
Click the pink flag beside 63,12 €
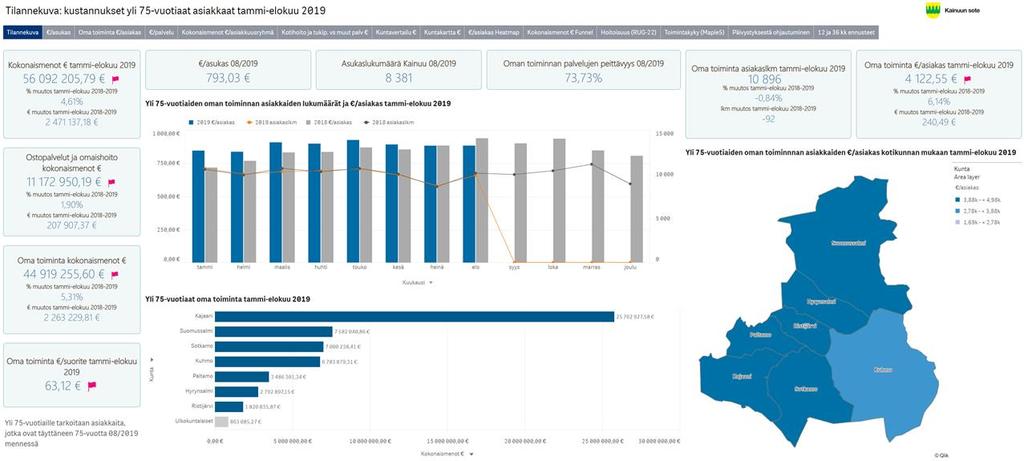click(92, 386)
